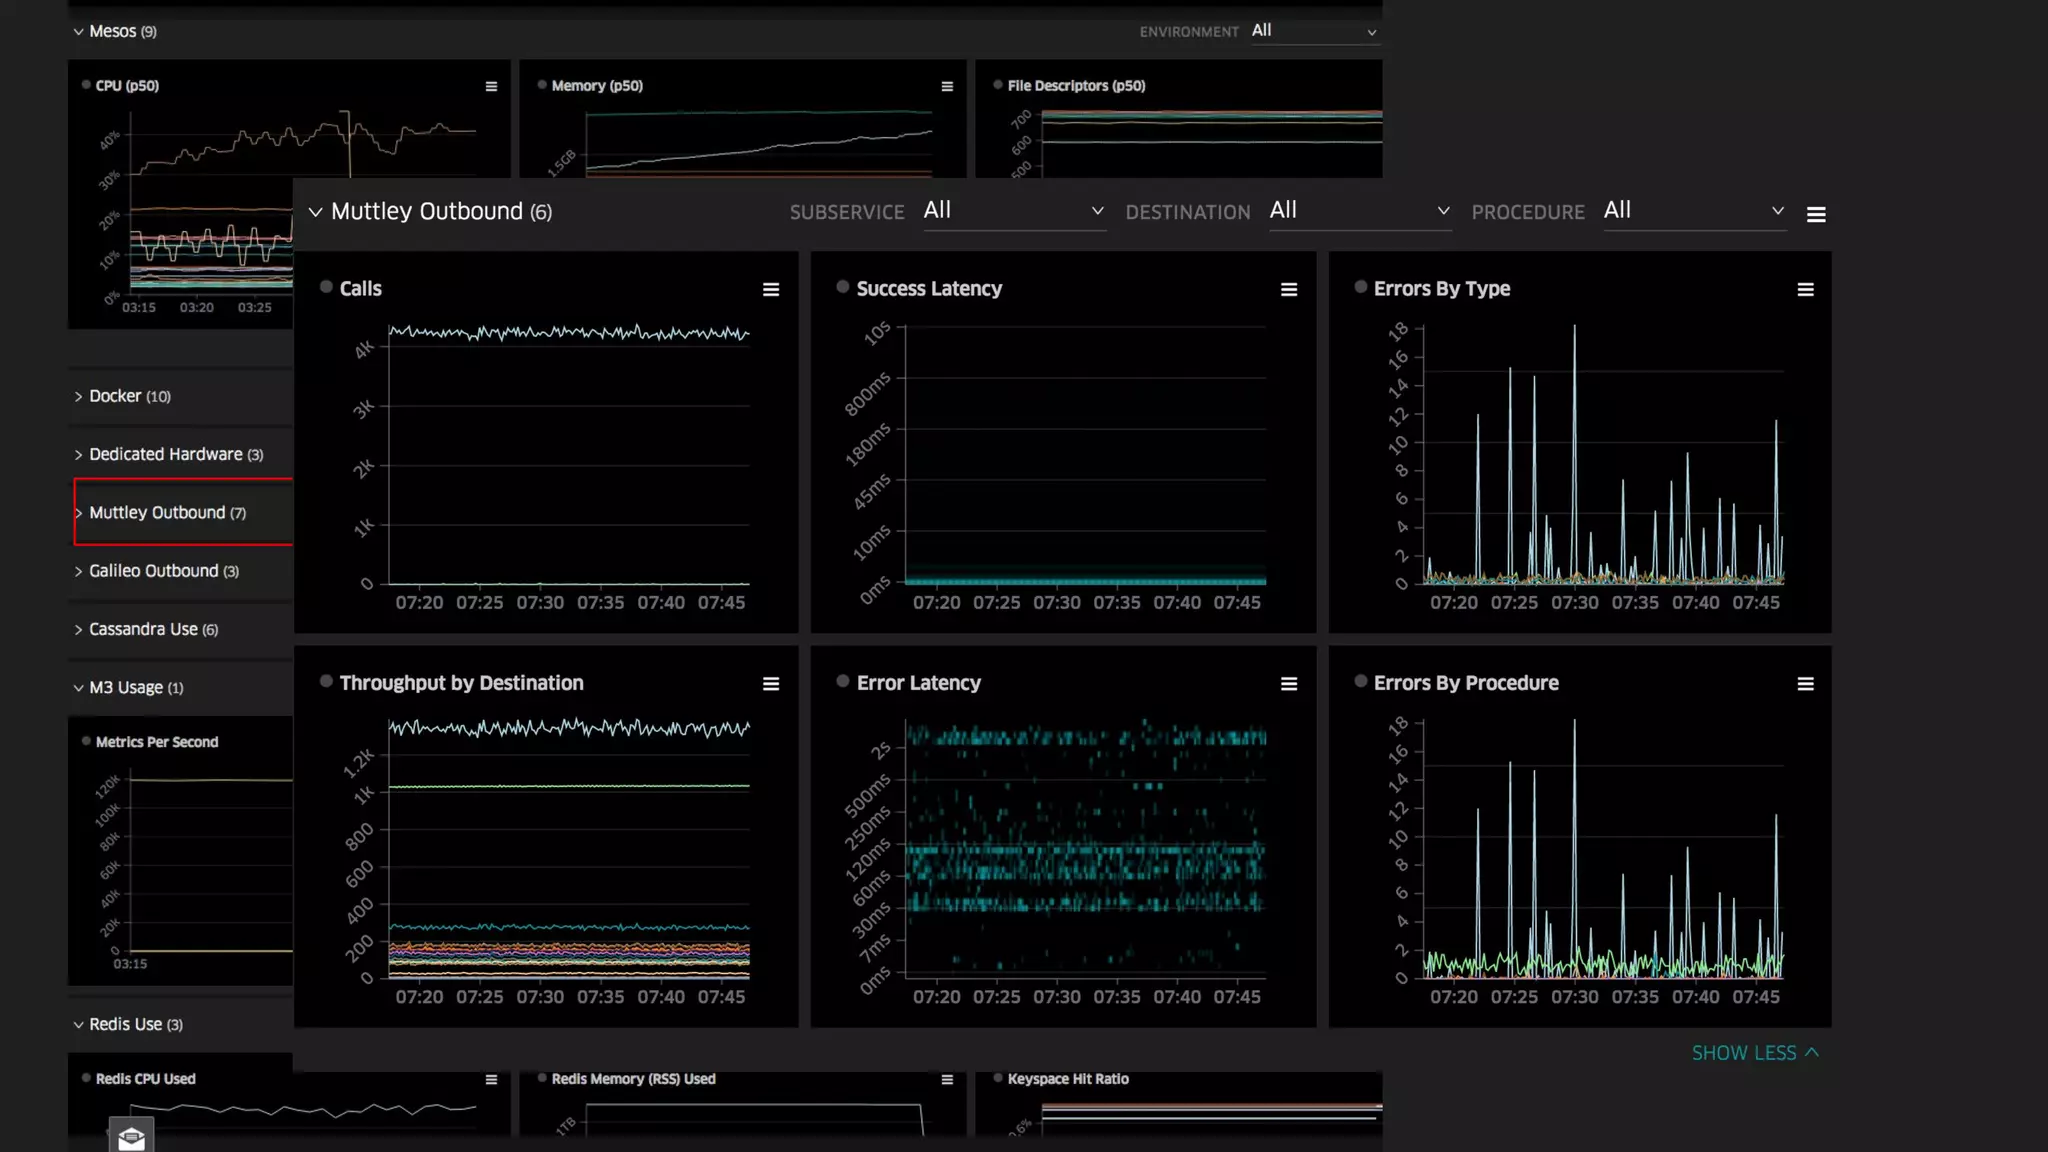This screenshot has height=1152, width=2048.
Task: Open the Muttley Outbound section options menu
Action: 1816,214
